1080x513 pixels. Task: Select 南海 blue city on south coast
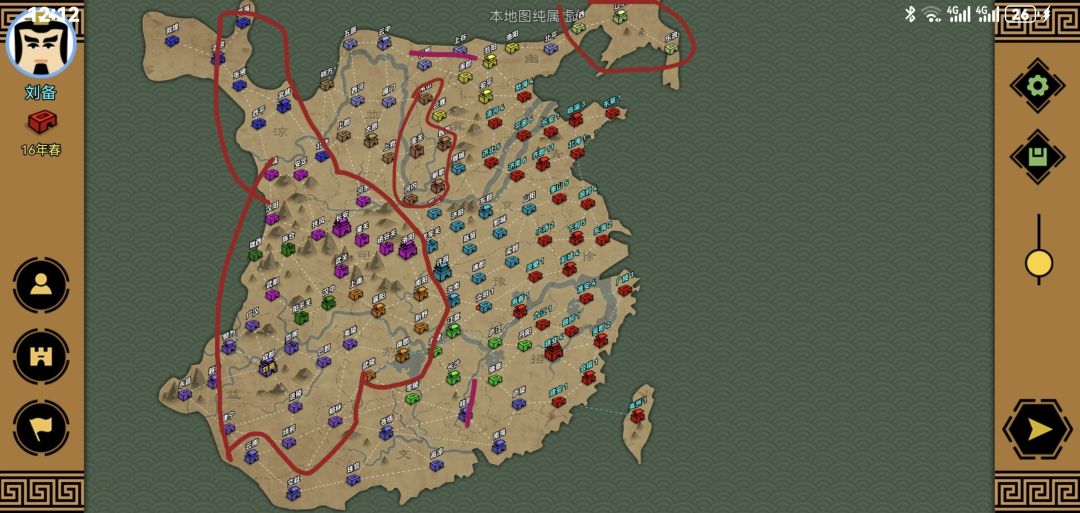[499, 447]
